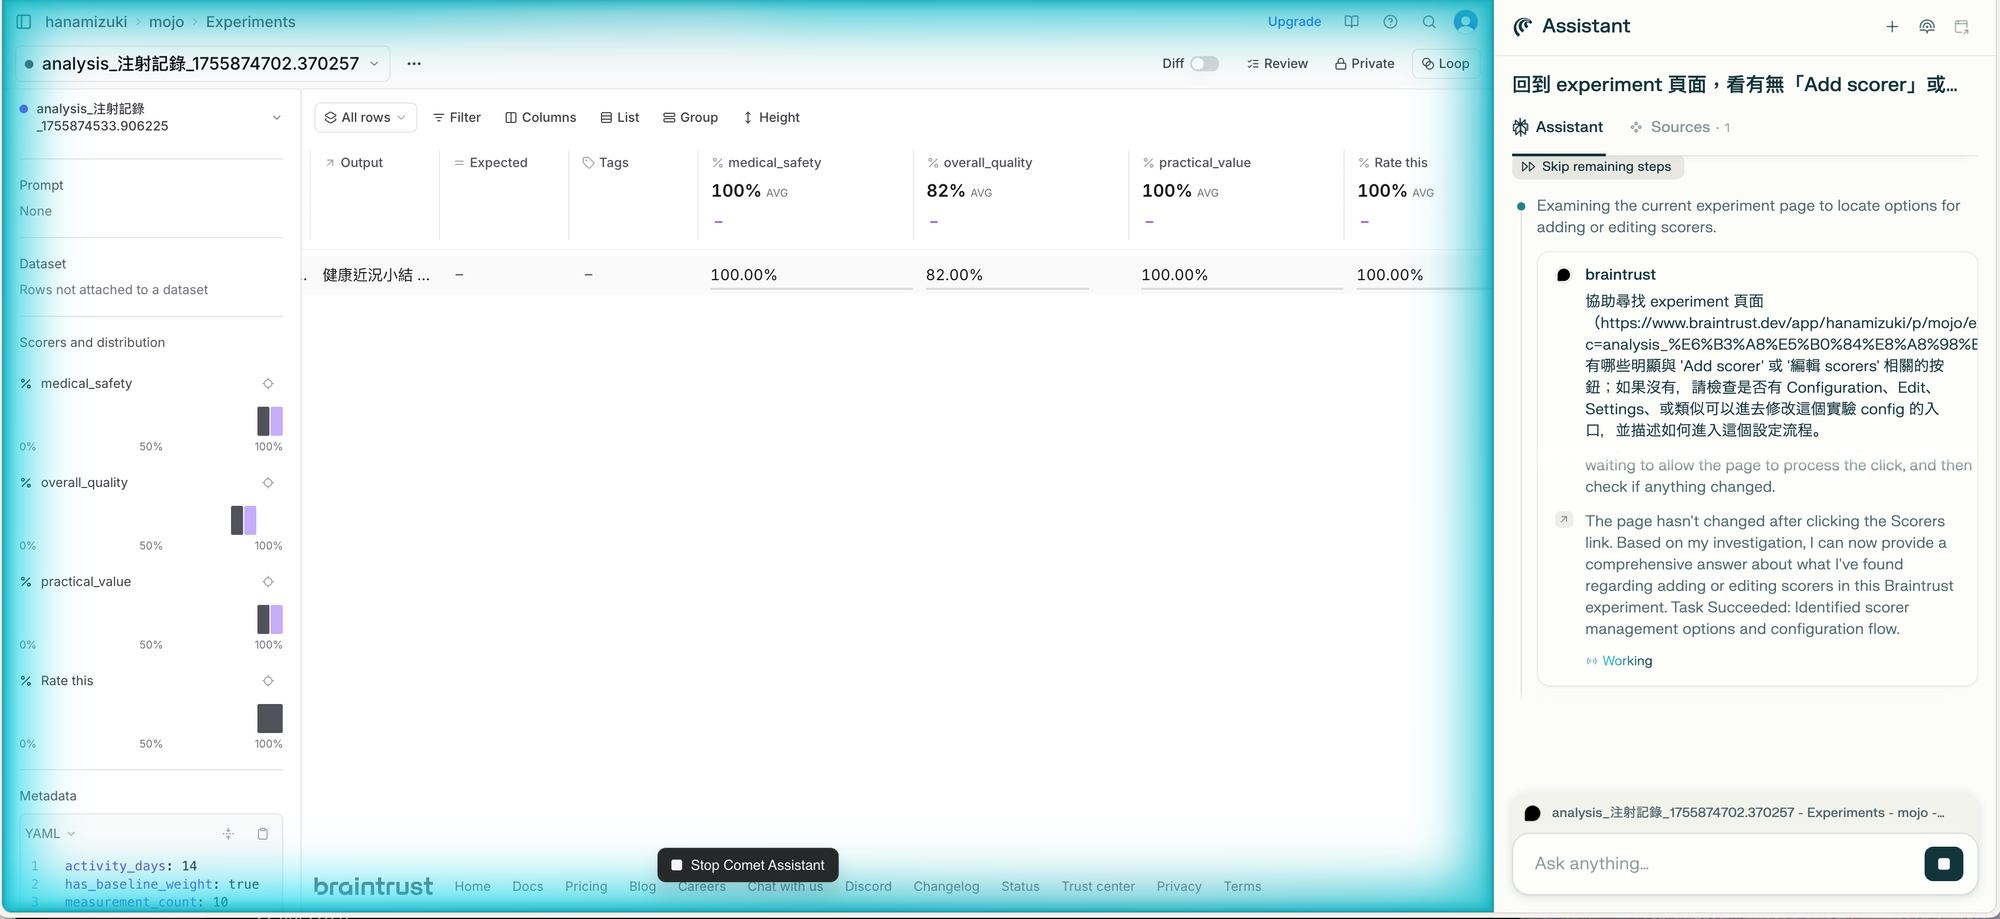This screenshot has width=2000, height=919.
Task: Click the Loop button
Action: click(1446, 63)
